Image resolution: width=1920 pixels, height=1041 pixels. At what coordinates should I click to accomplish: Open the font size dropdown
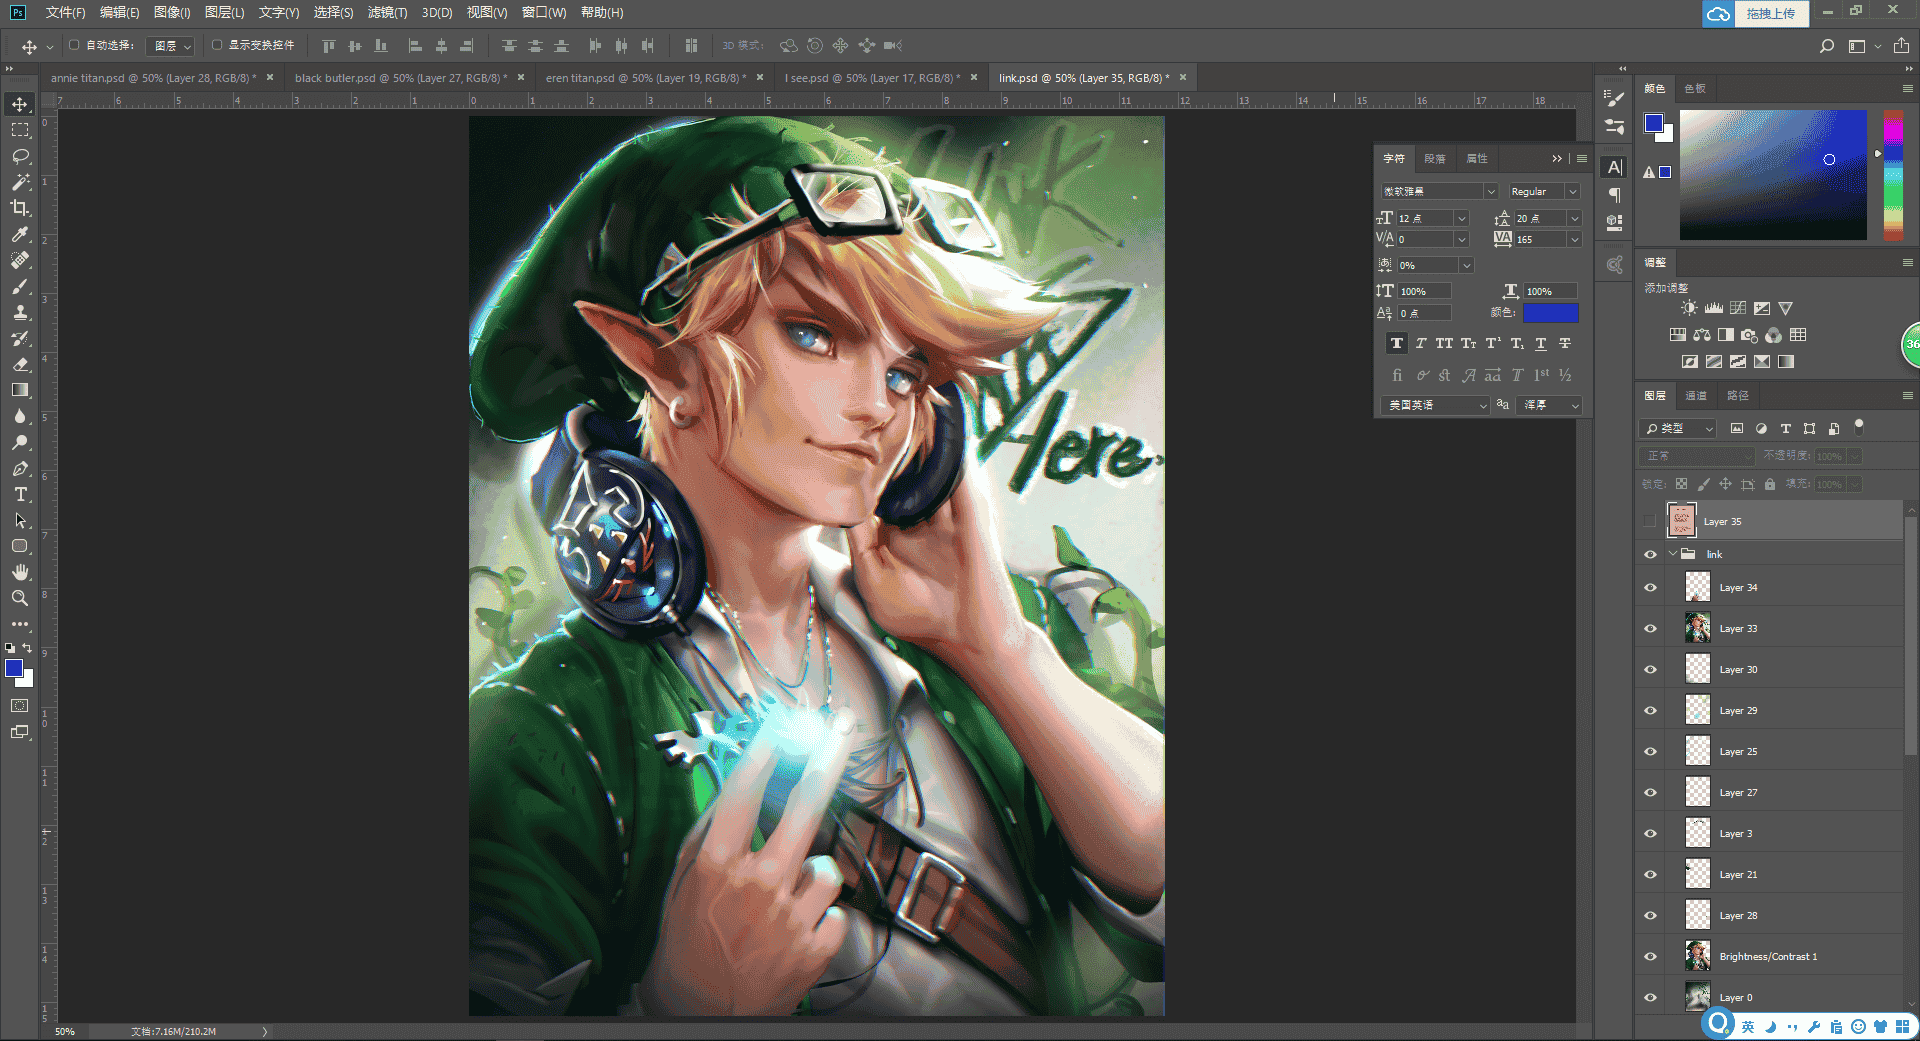[x=1462, y=218]
